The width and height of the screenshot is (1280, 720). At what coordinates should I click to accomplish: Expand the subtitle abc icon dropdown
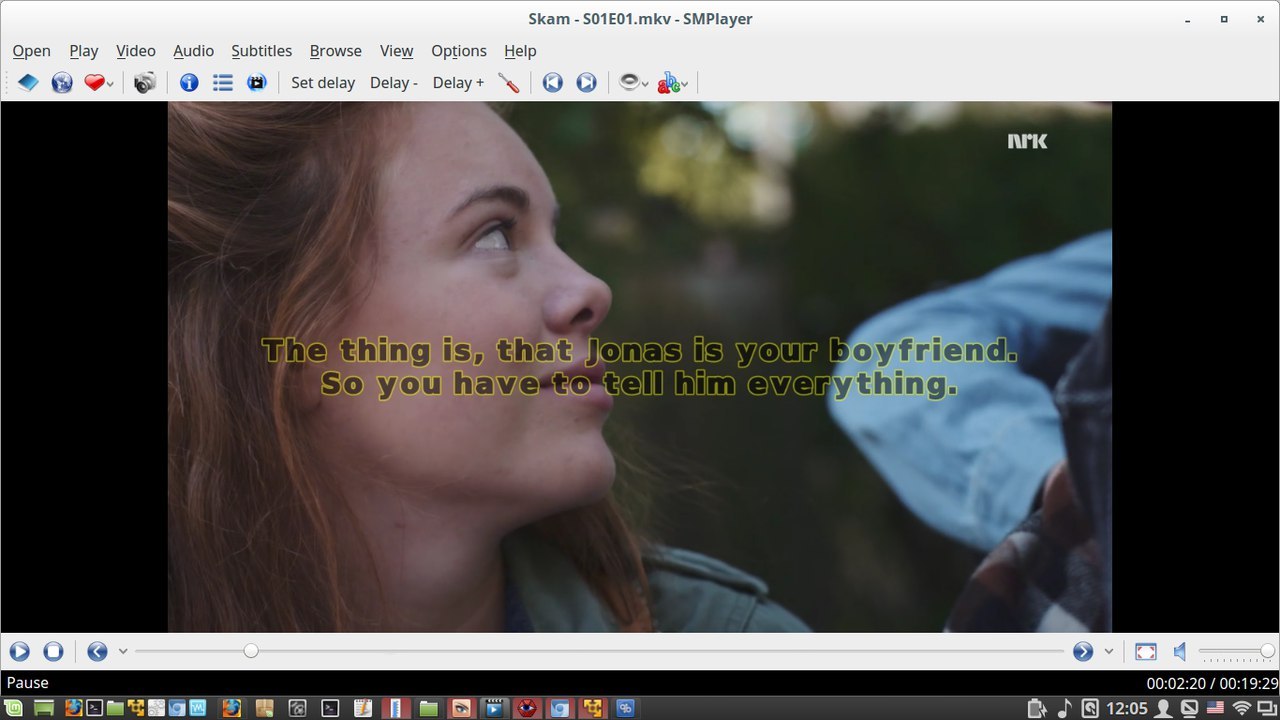click(685, 84)
